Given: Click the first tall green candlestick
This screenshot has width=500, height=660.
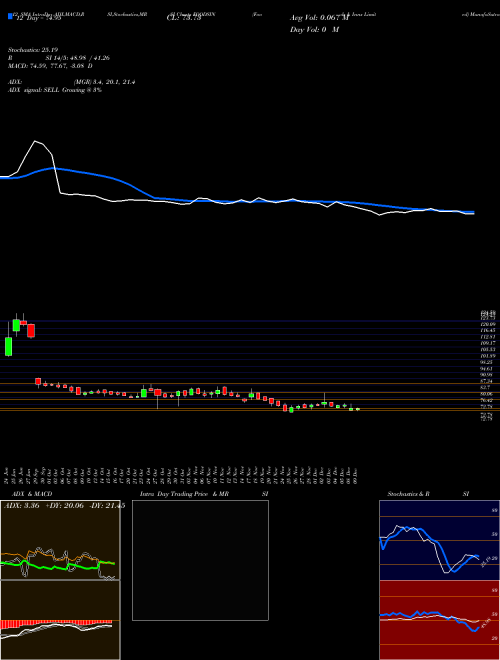Looking at the screenshot, I should [8, 346].
